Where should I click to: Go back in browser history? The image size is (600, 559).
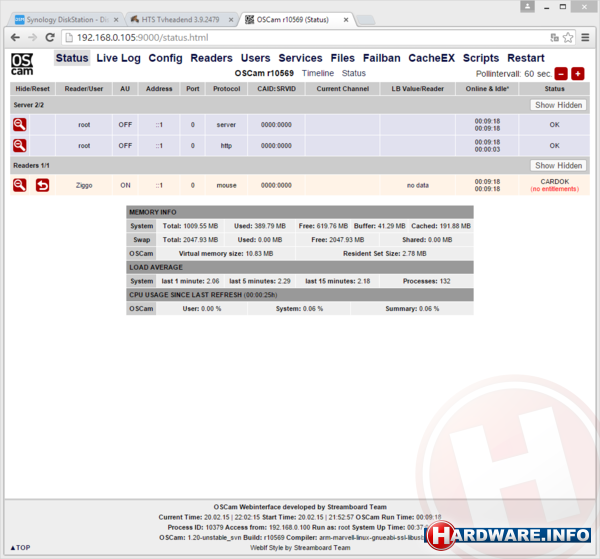pyautogui.click(x=15, y=37)
